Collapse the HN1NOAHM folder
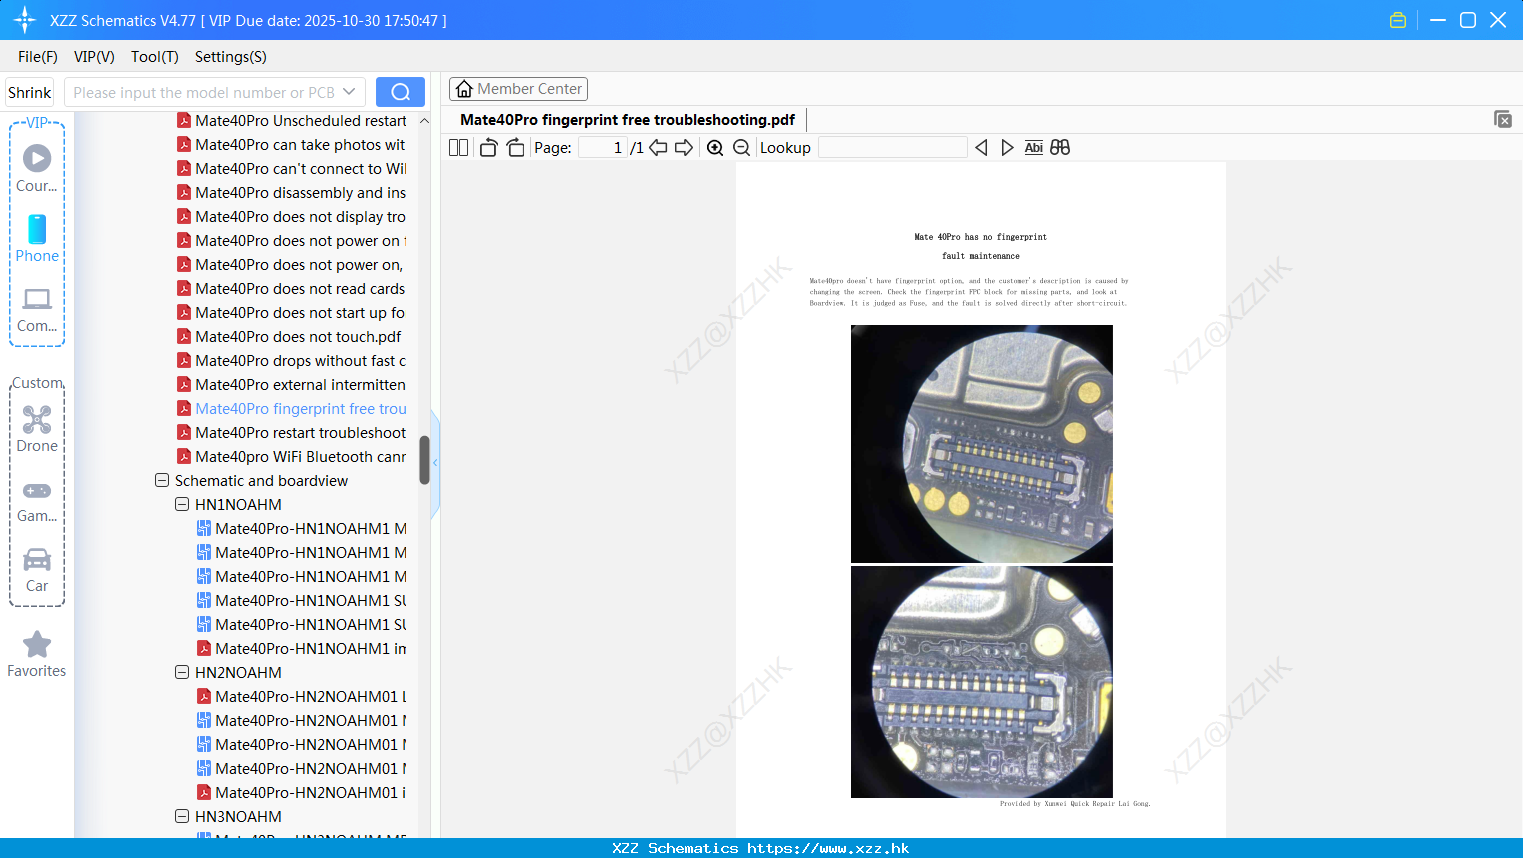The image size is (1523, 858). (x=182, y=504)
